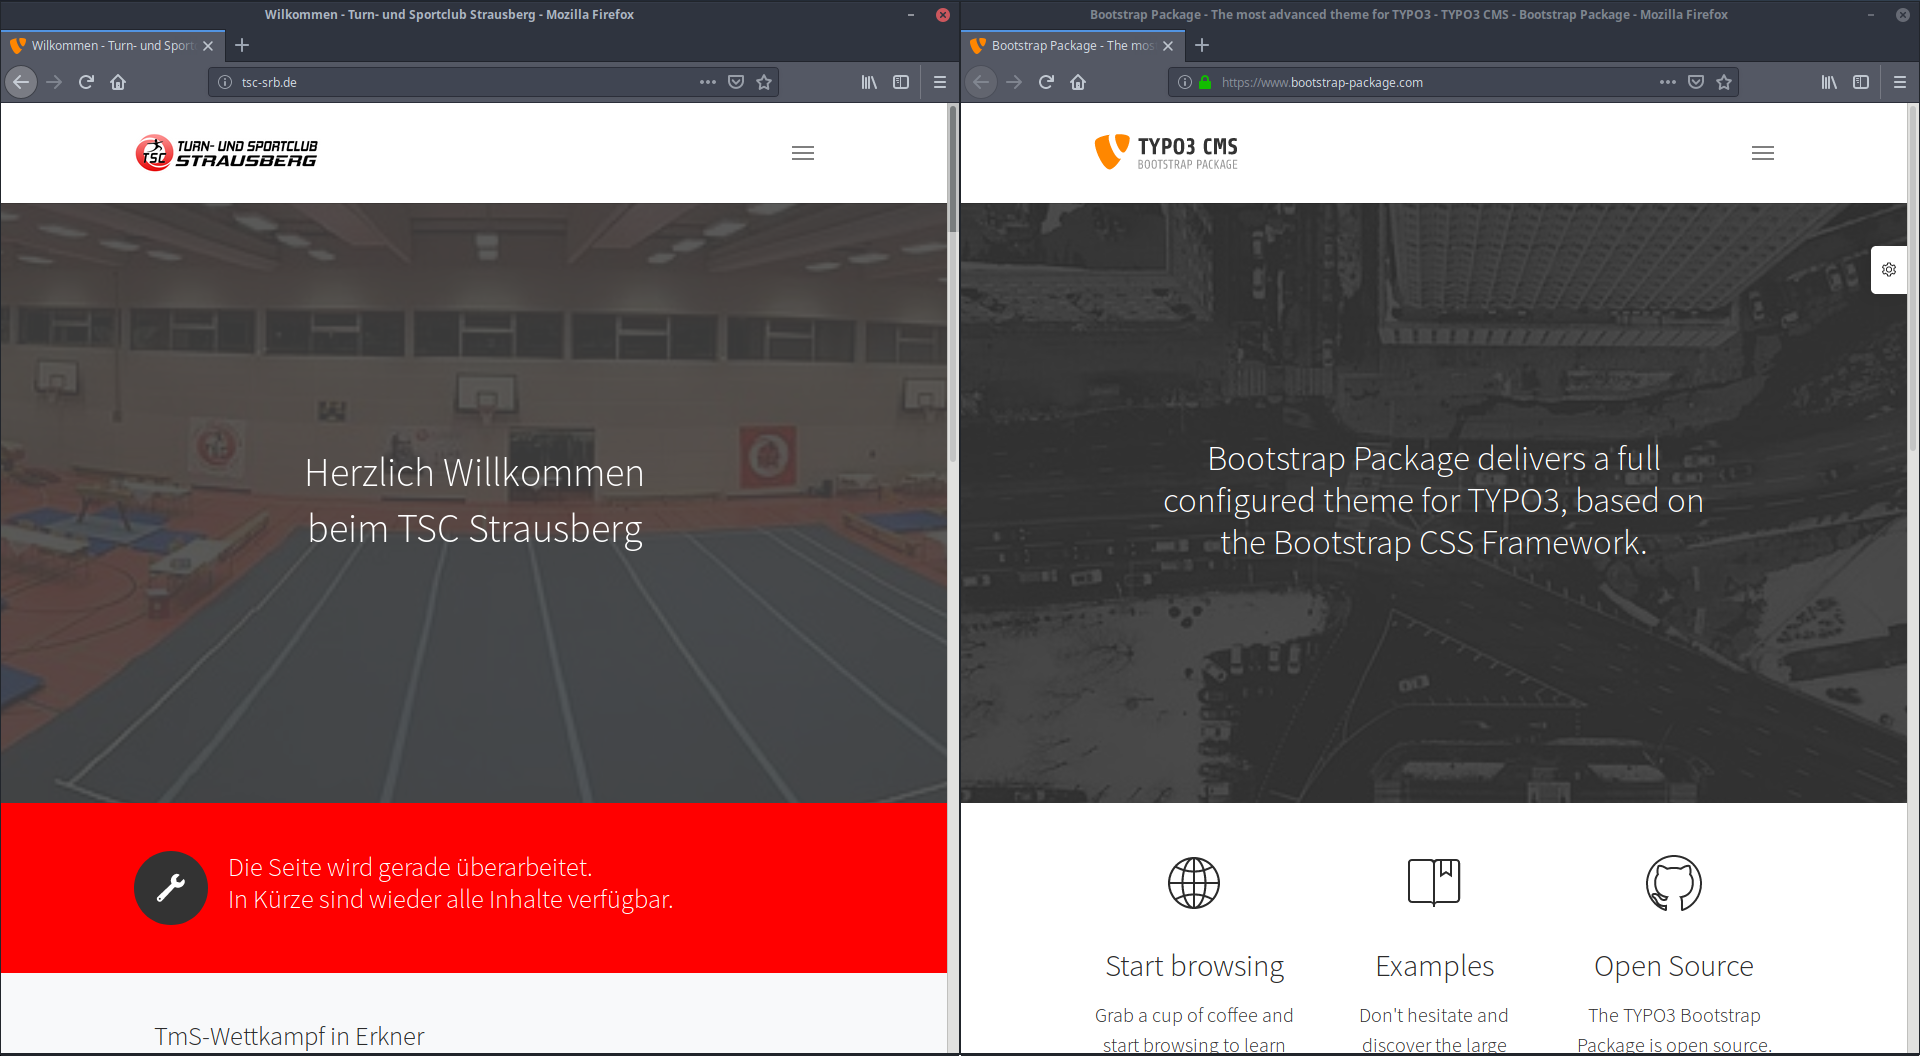Open new tab in right Firefox window
Screen dimensions: 1920x1056
tap(1202, 46)
